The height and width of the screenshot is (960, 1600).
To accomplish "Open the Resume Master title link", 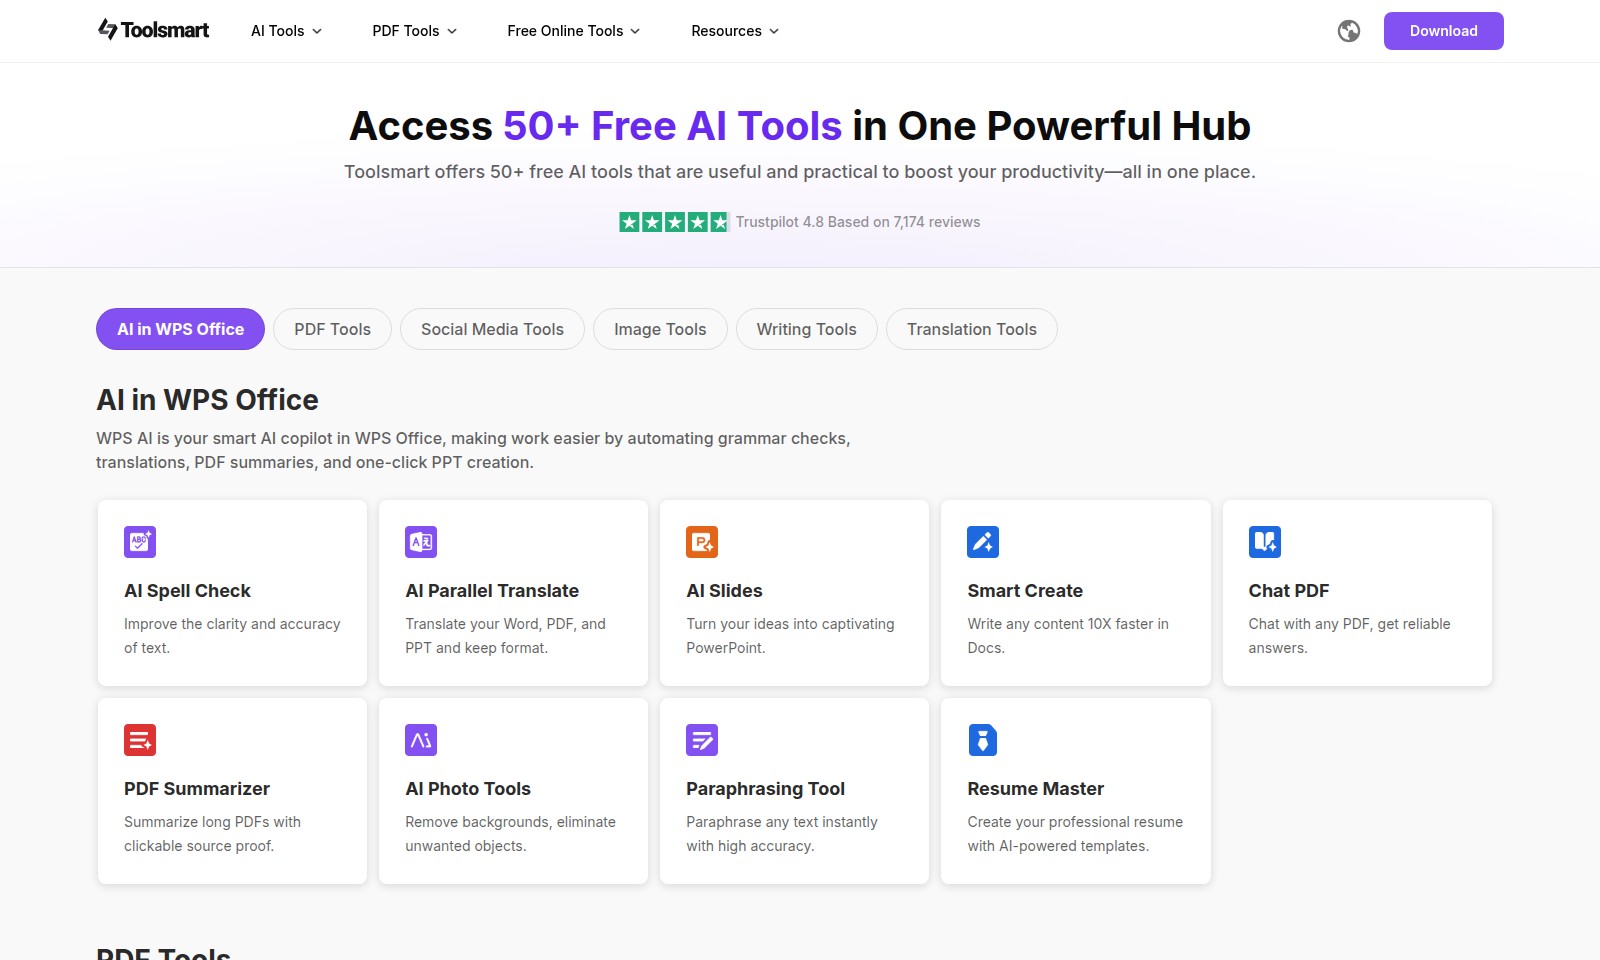I will [x=1035, y=789].
